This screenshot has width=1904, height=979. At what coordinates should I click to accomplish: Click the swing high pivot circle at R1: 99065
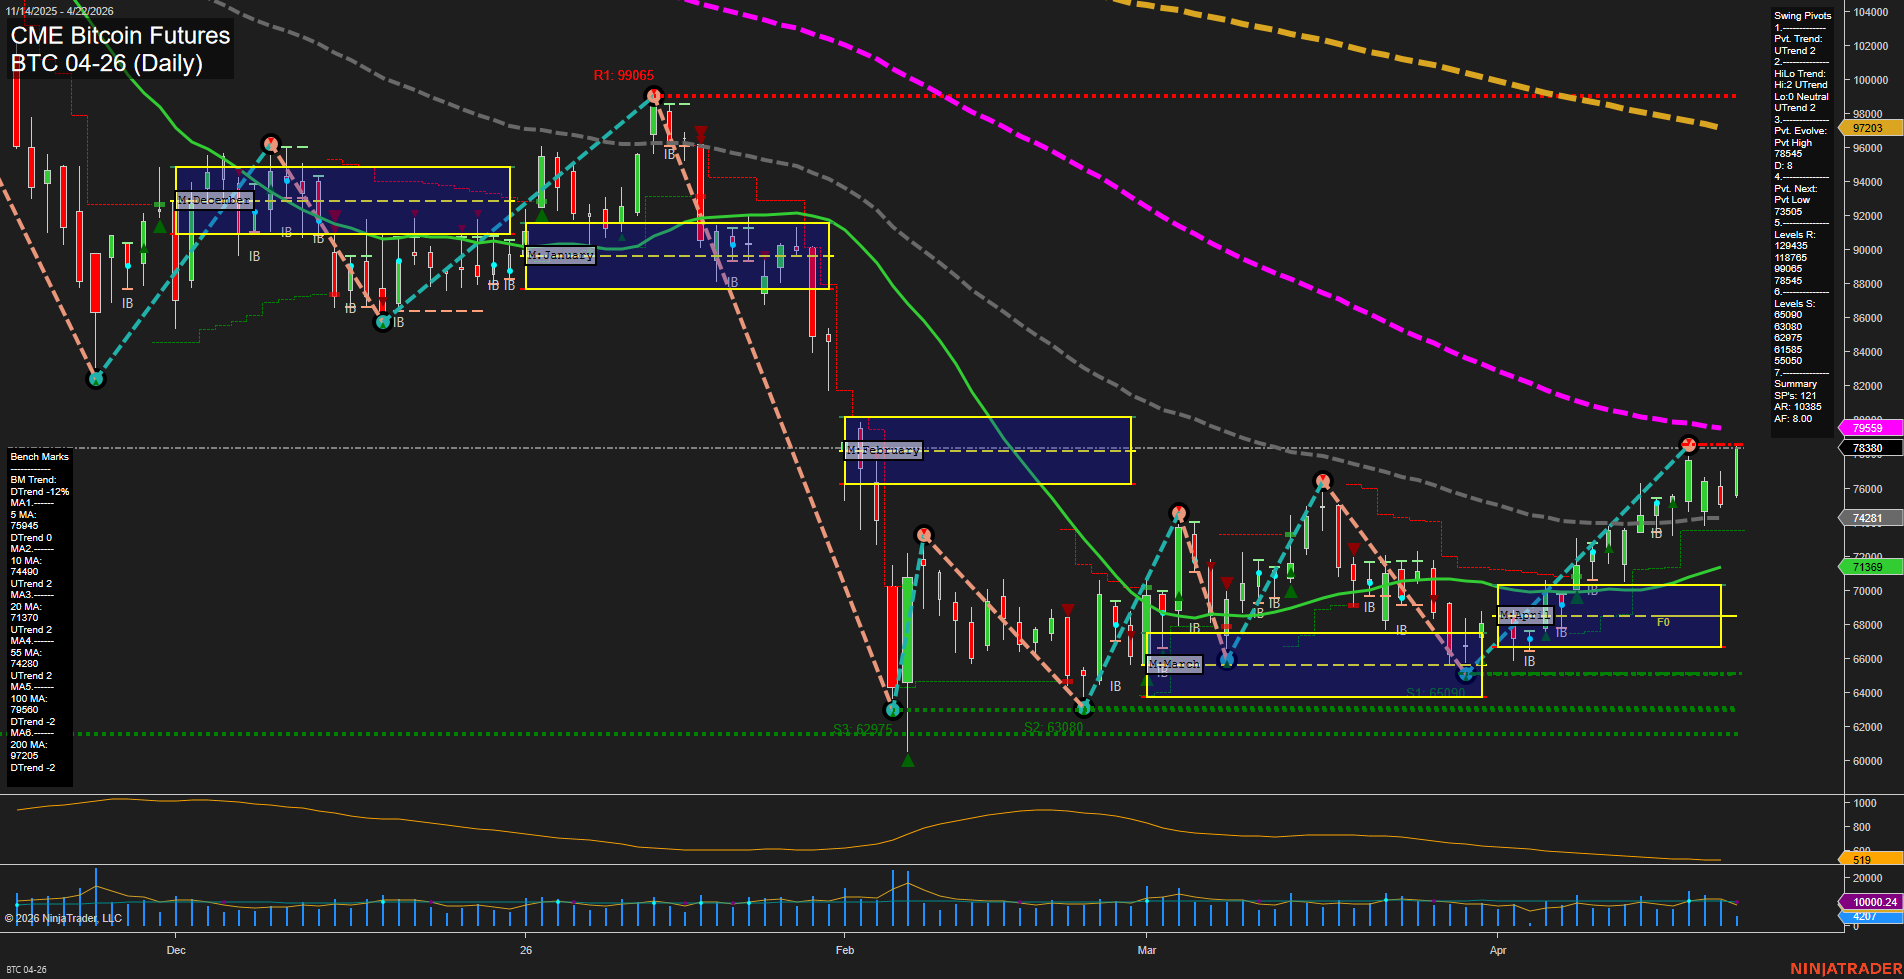[x=655, y=96]
